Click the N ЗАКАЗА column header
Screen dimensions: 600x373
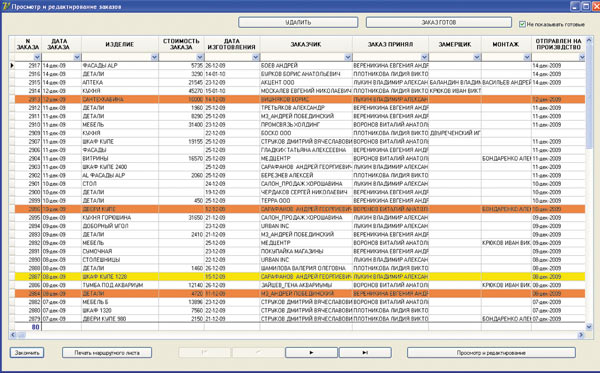pyautogui.click(x=28, y=44)
